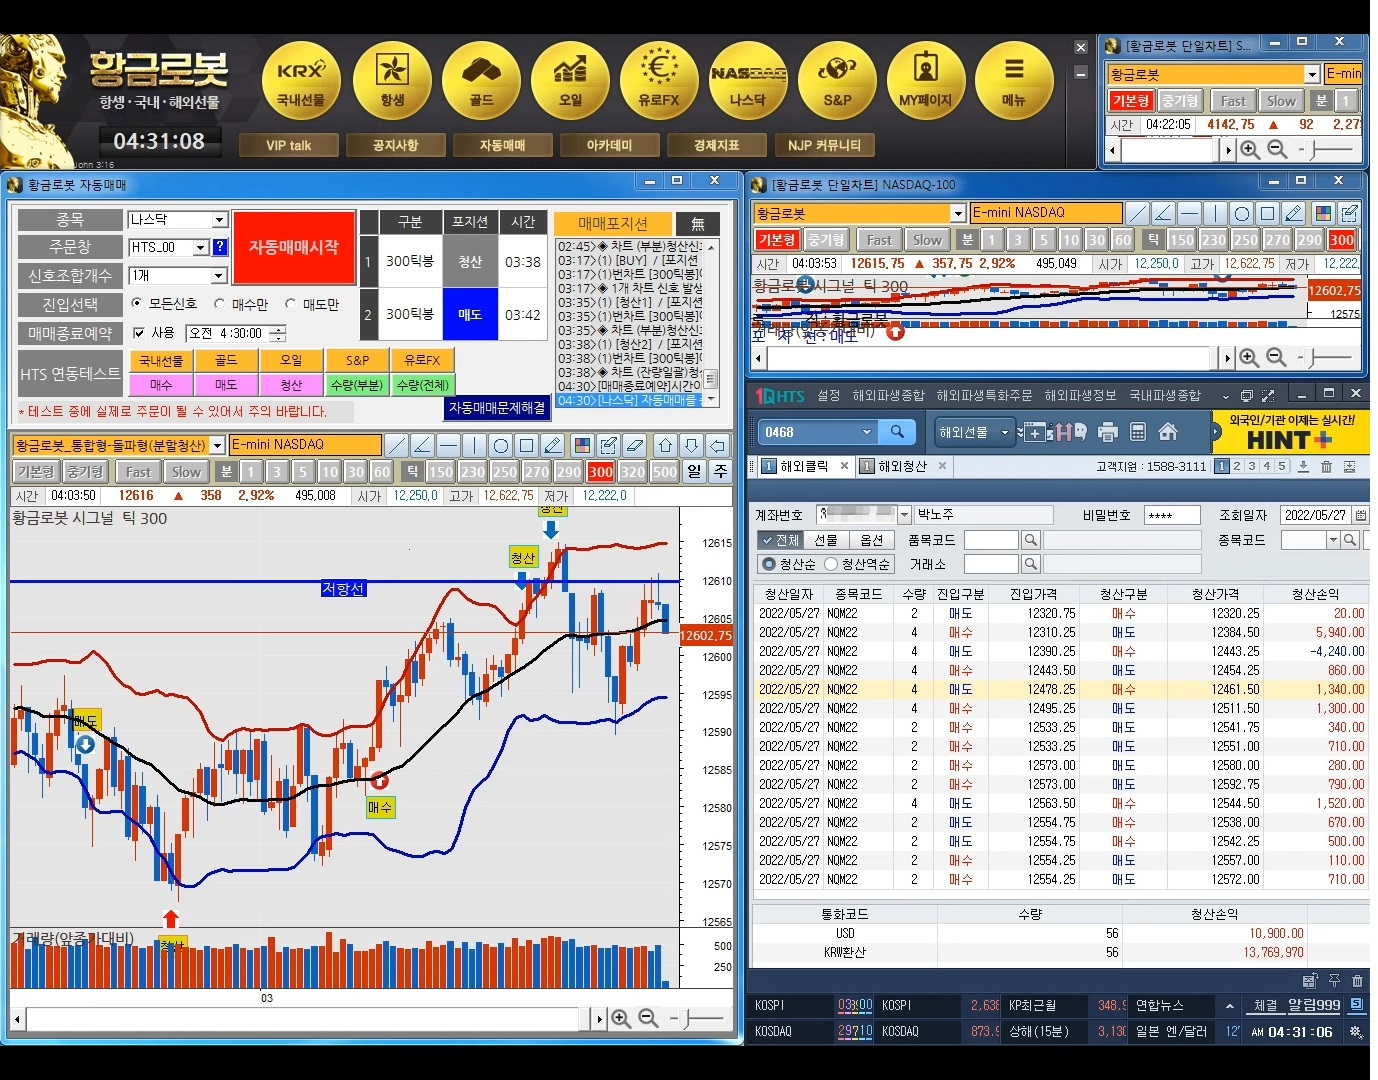
Task: Open color grid settings in main chart
Action: pos(582,445)
